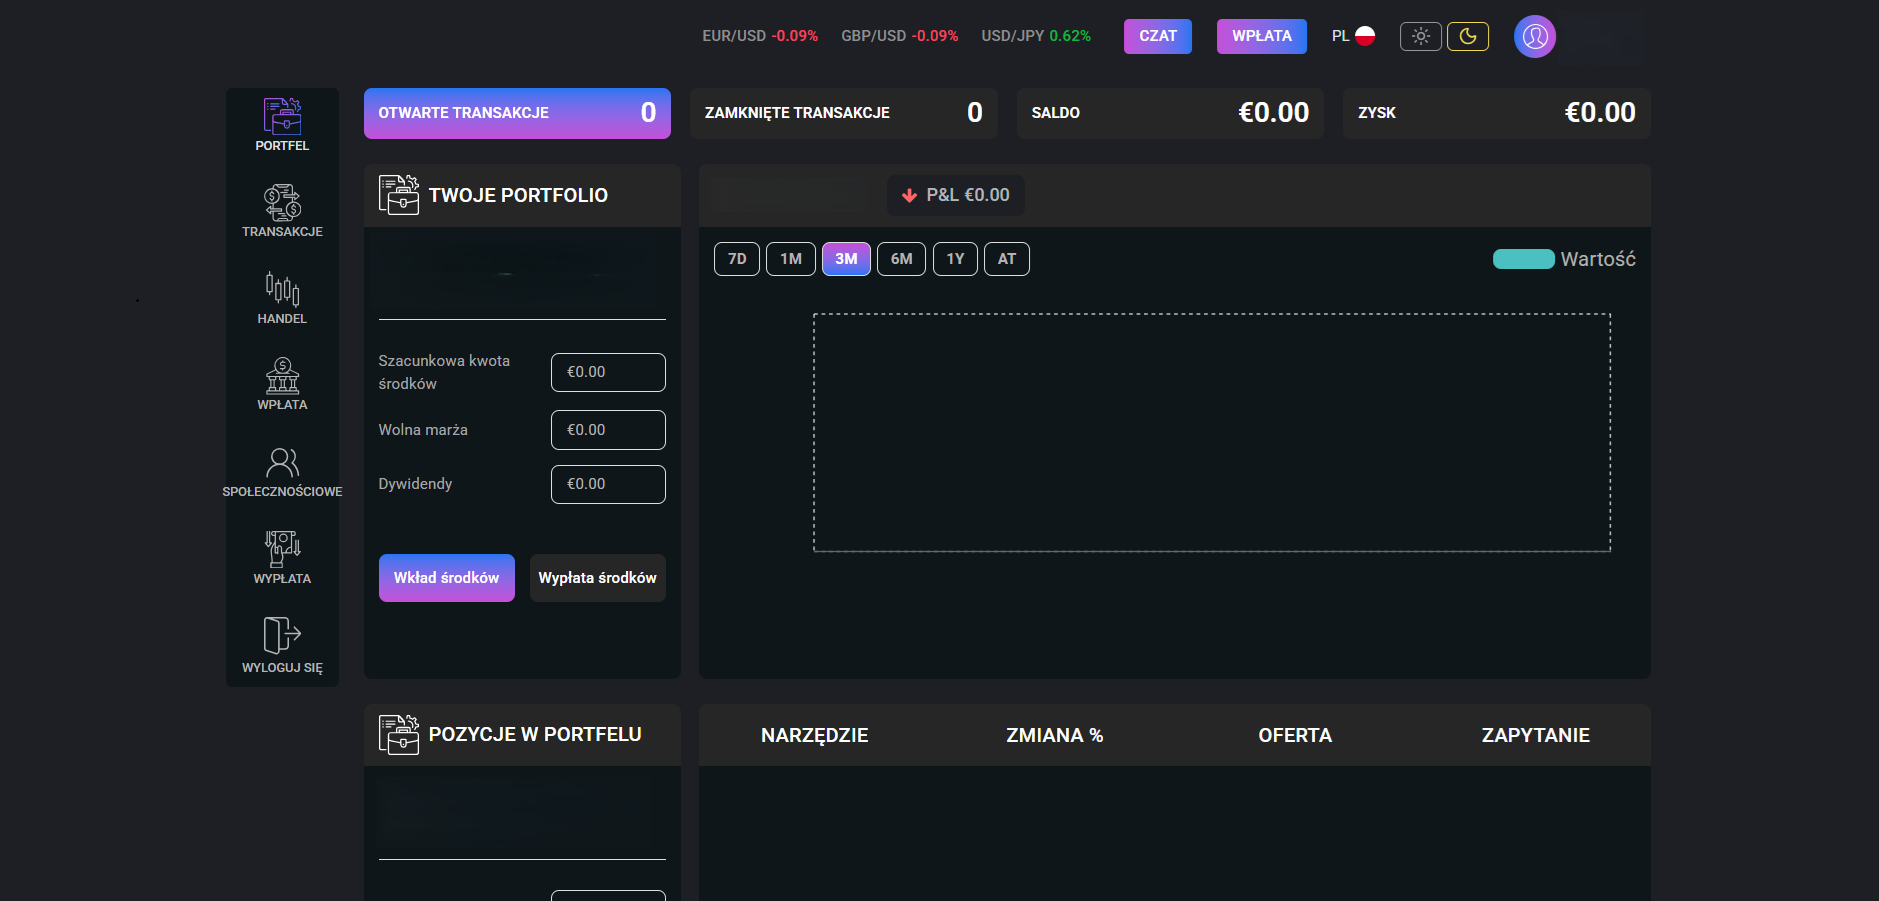1879x901 pixels.
Task: Open Wypłata withdrawal icon
Action: coord(282,549)
